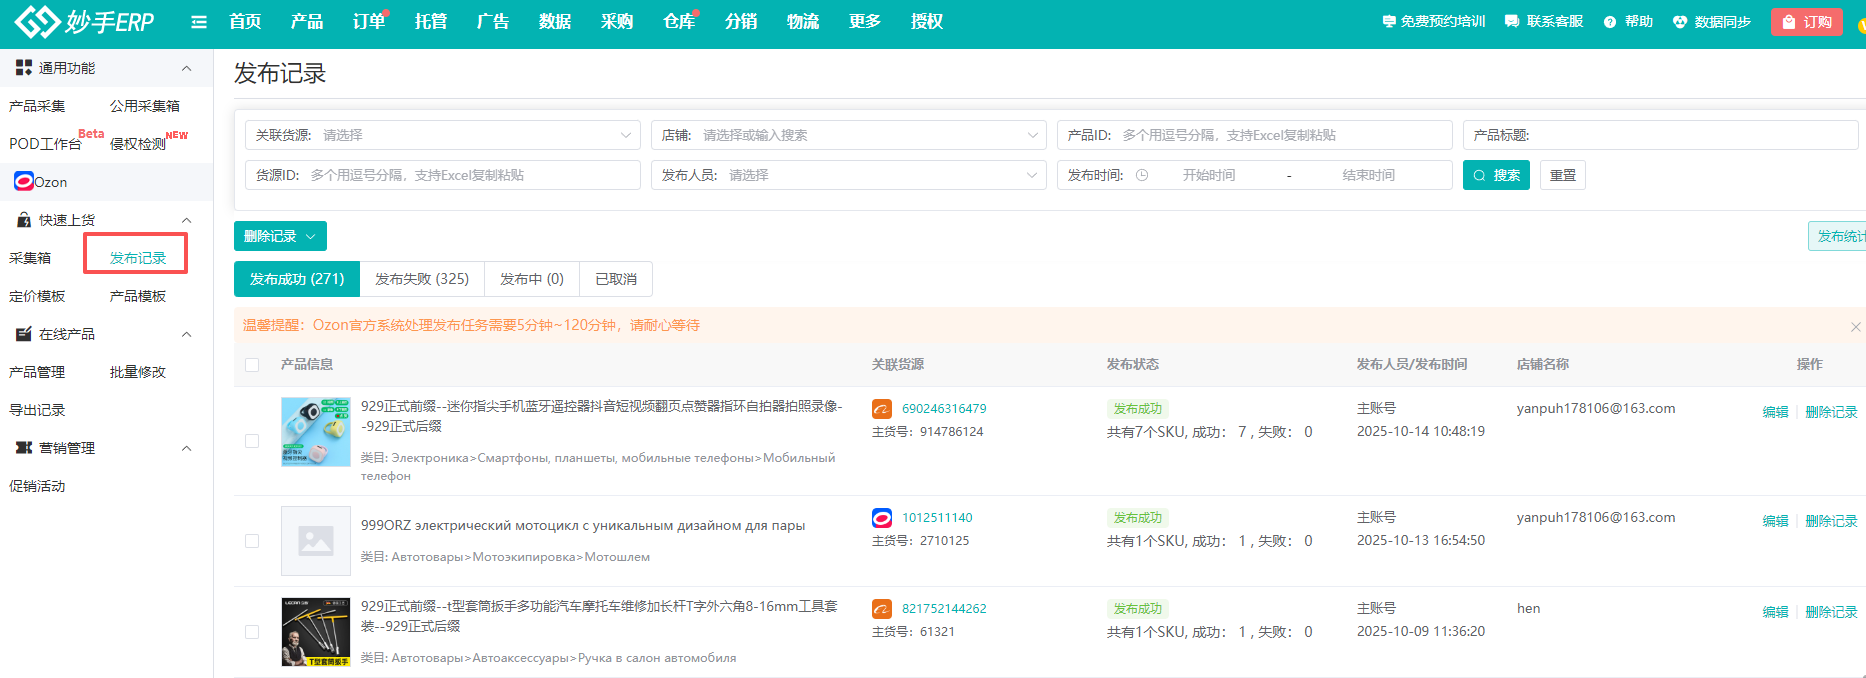The height and width of the screenshot is (678, 1866).
Task: Open the 发布人员 dropdown
Action: (849, 175)
